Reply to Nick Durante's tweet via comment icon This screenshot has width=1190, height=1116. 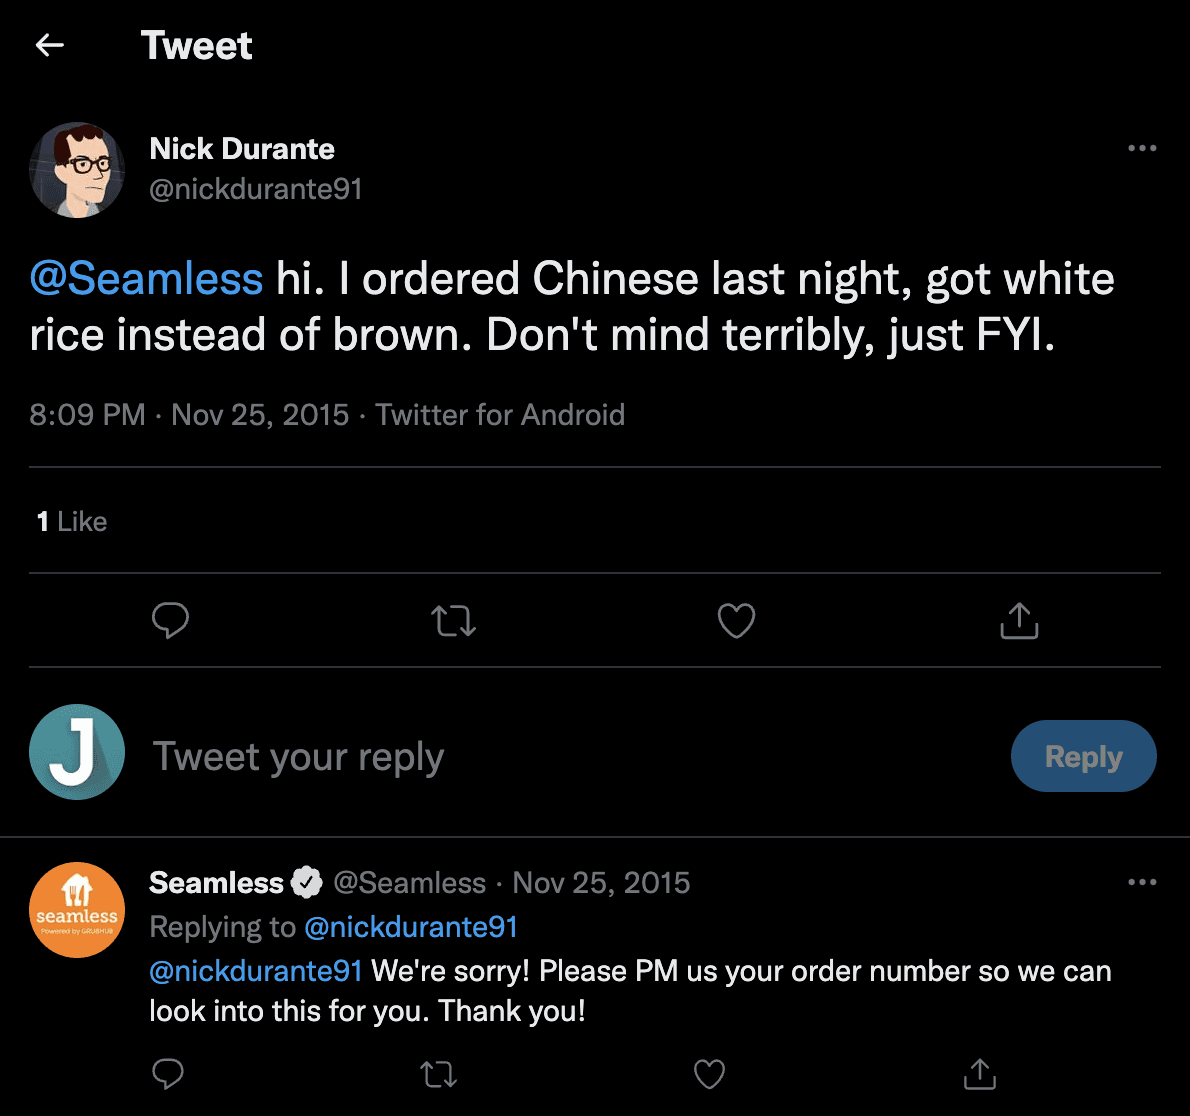click(170, 621)
